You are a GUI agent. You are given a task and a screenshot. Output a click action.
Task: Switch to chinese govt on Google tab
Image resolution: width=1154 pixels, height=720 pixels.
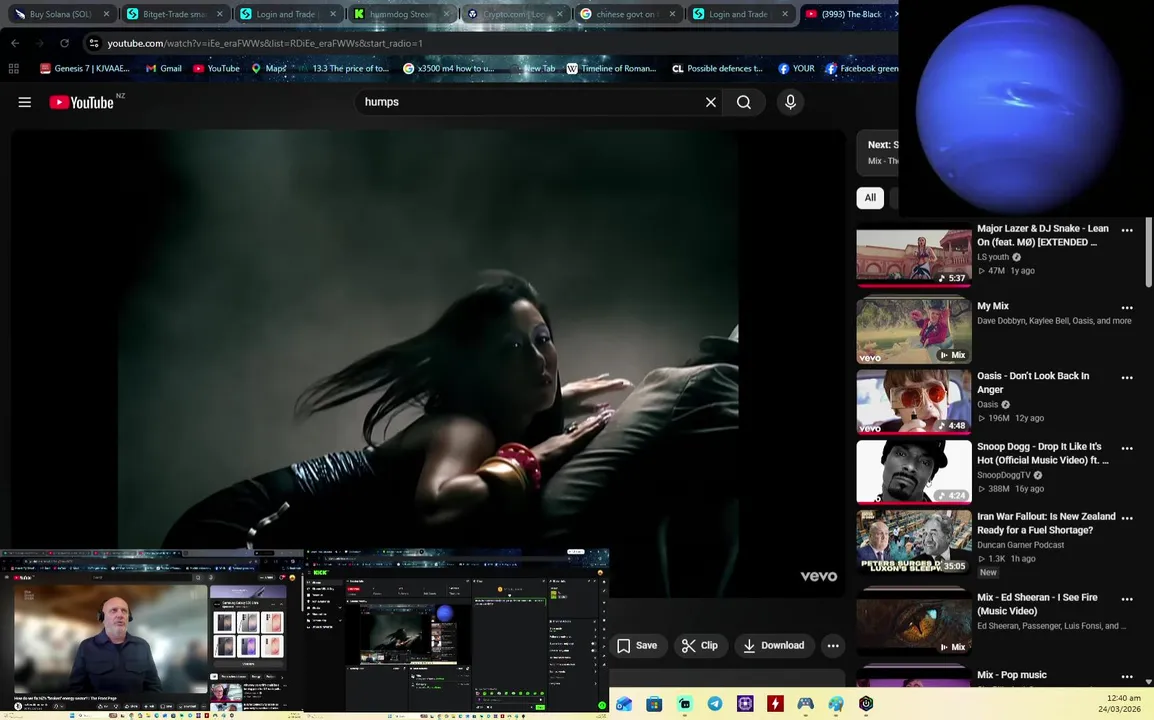(x=628, y=14)
